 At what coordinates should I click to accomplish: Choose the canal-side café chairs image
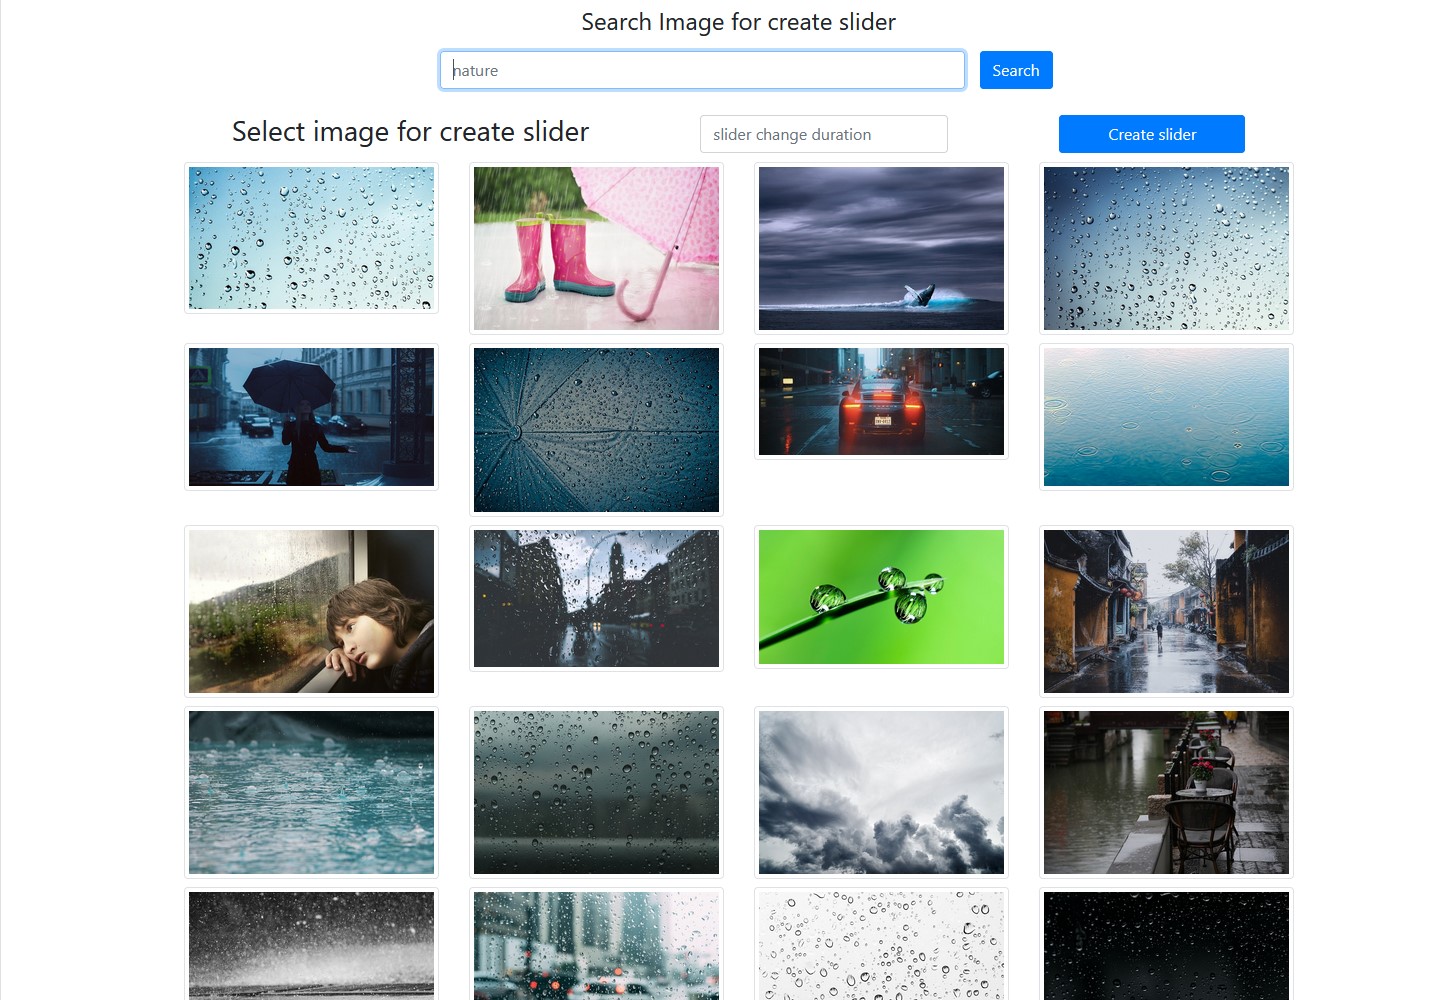coord(1166,792)
